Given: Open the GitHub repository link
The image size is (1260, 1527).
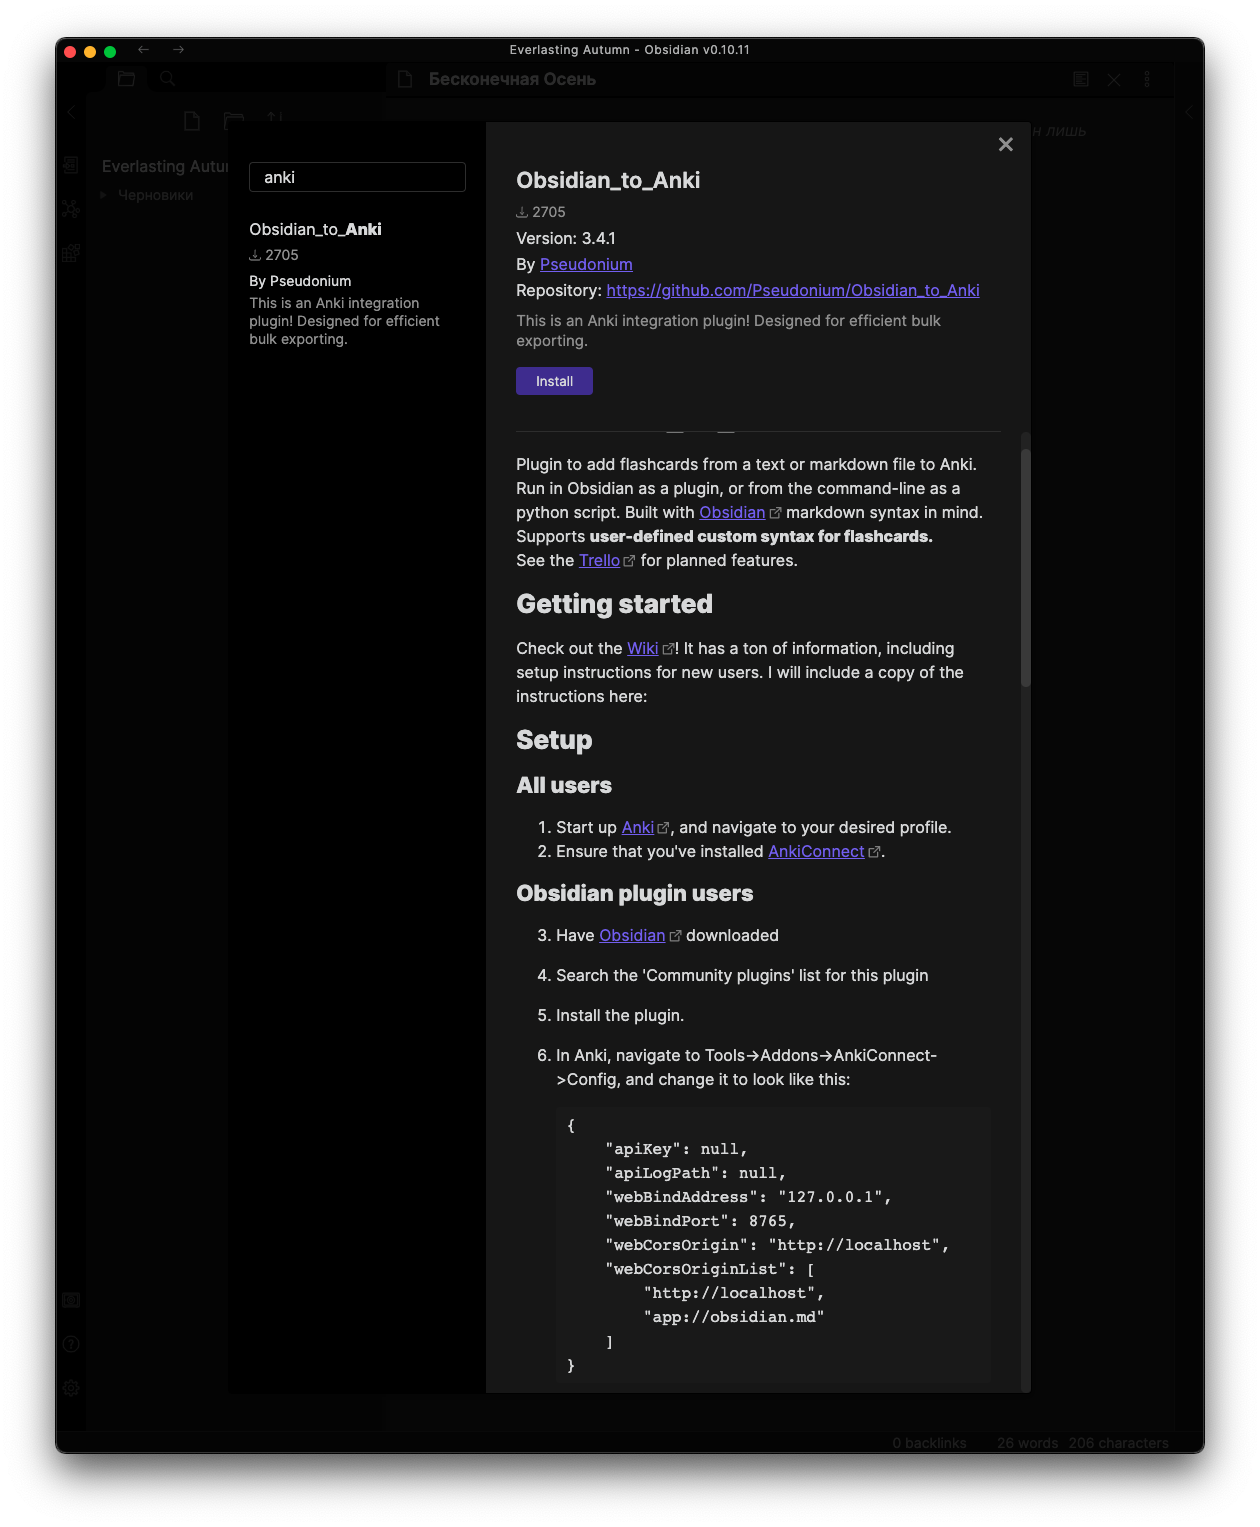Looking at the screenshot, I should (792, 290).
